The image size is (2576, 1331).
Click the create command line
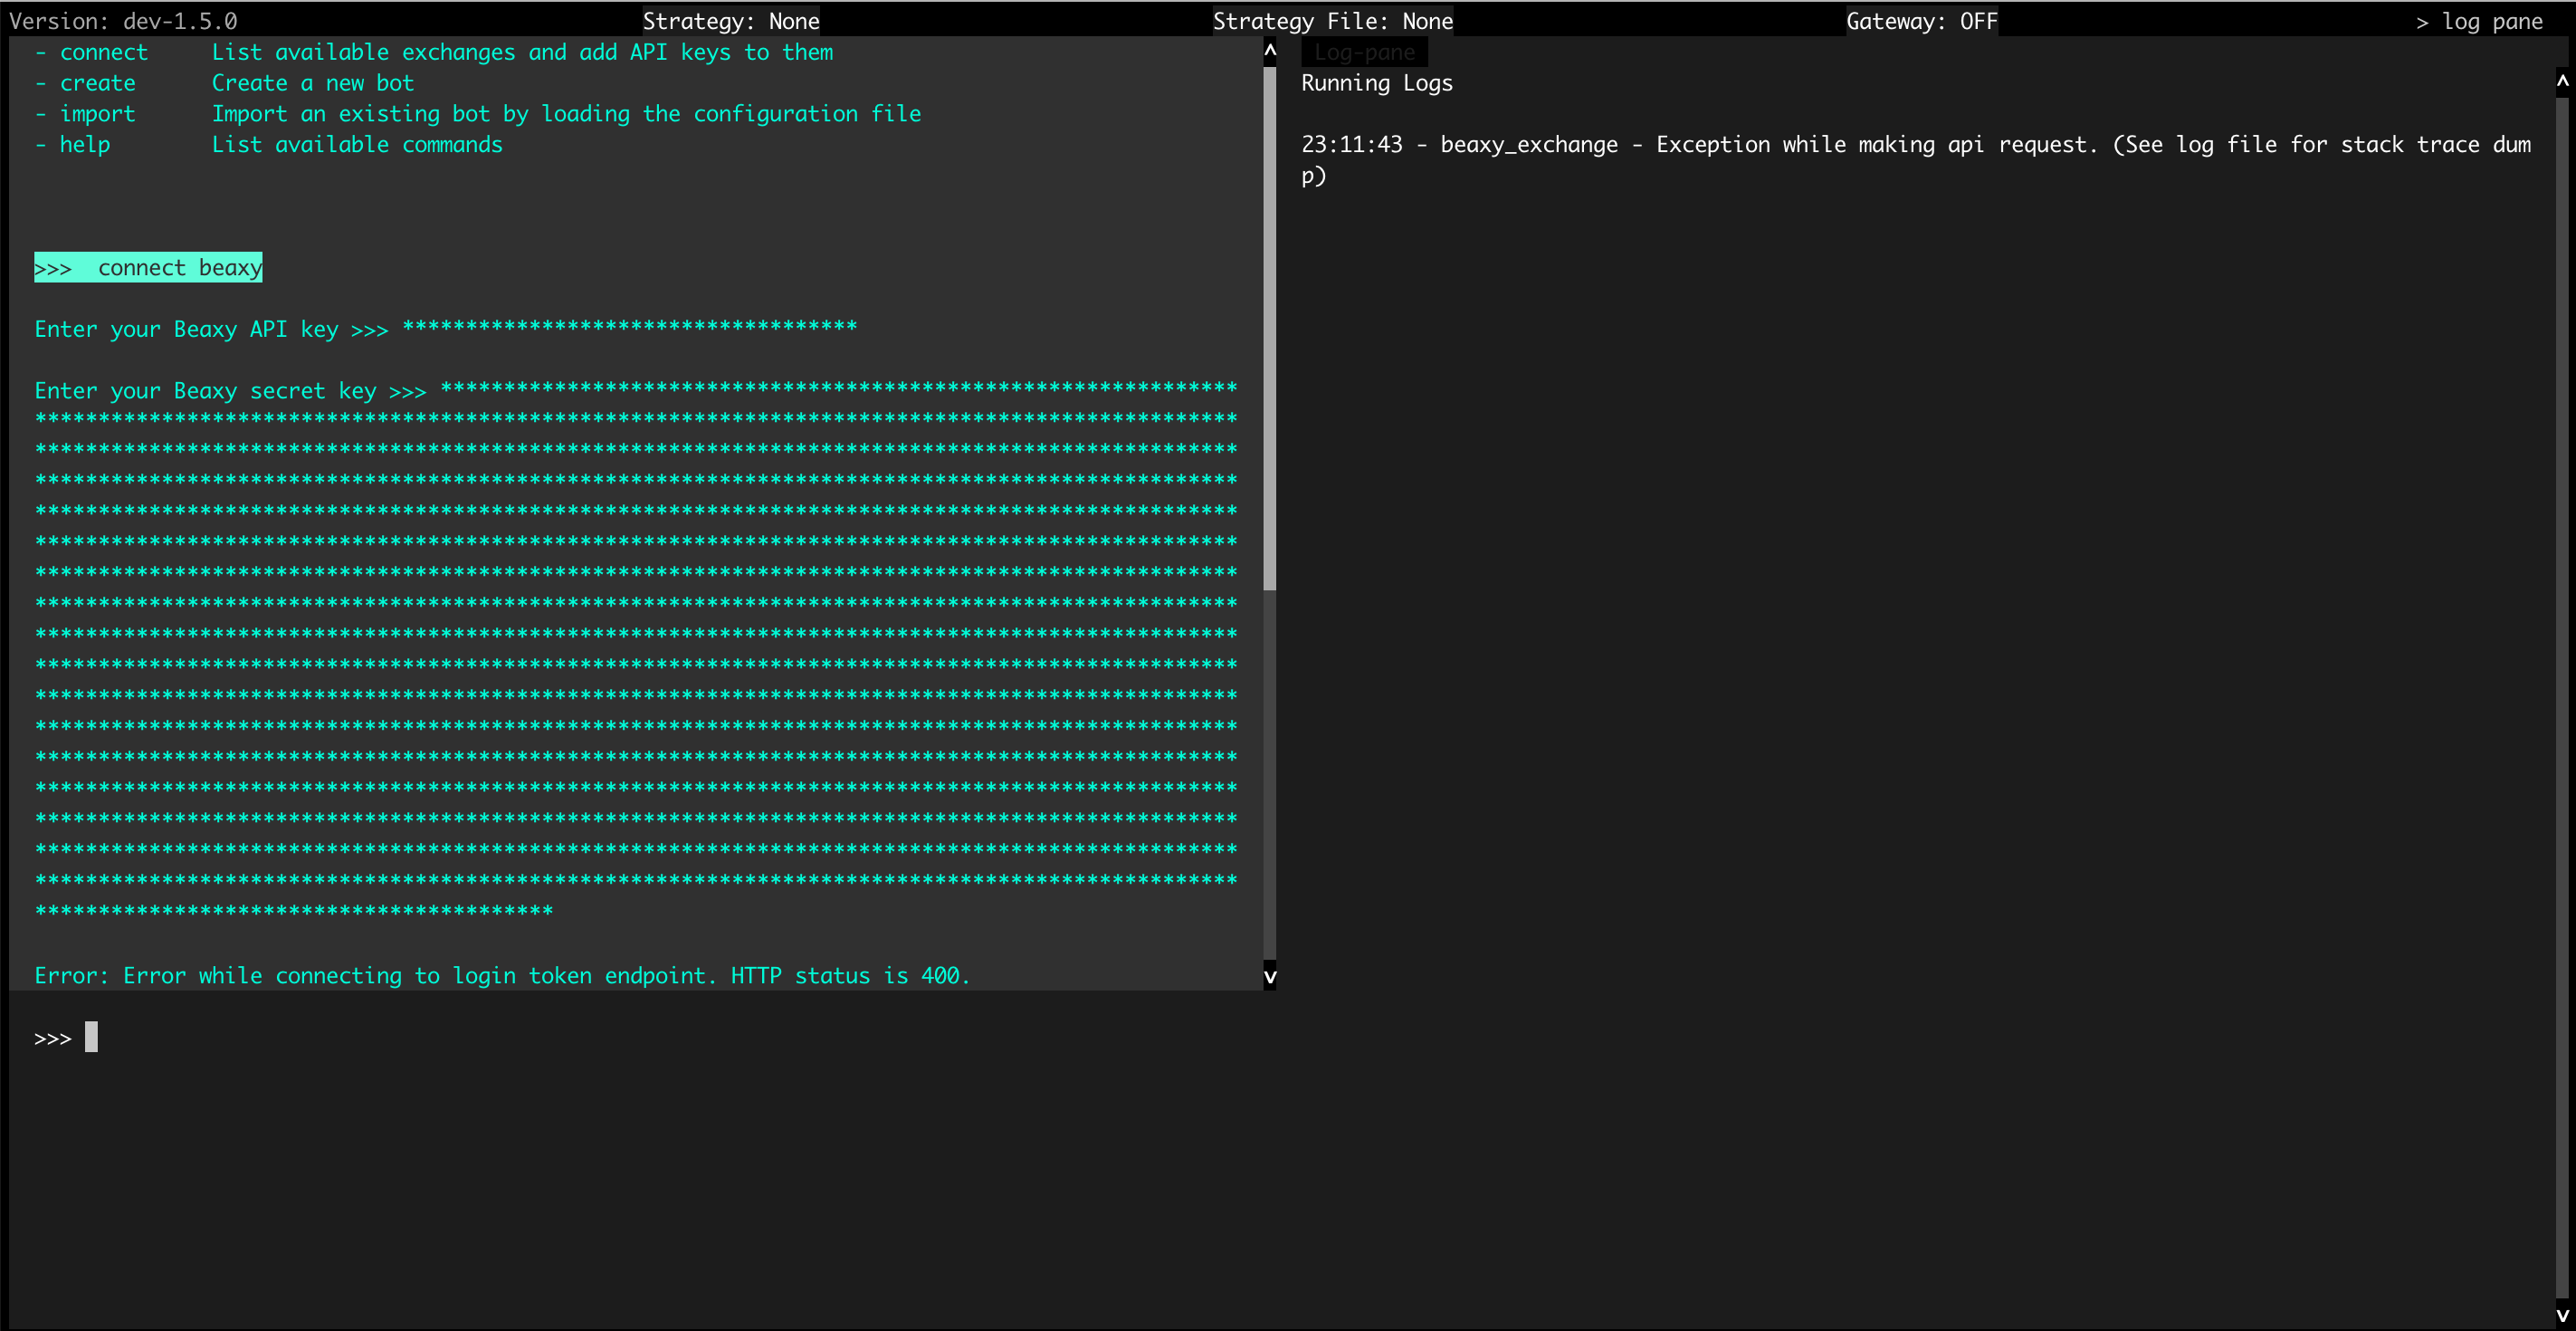pyautogui.click(x=224, y=83)
